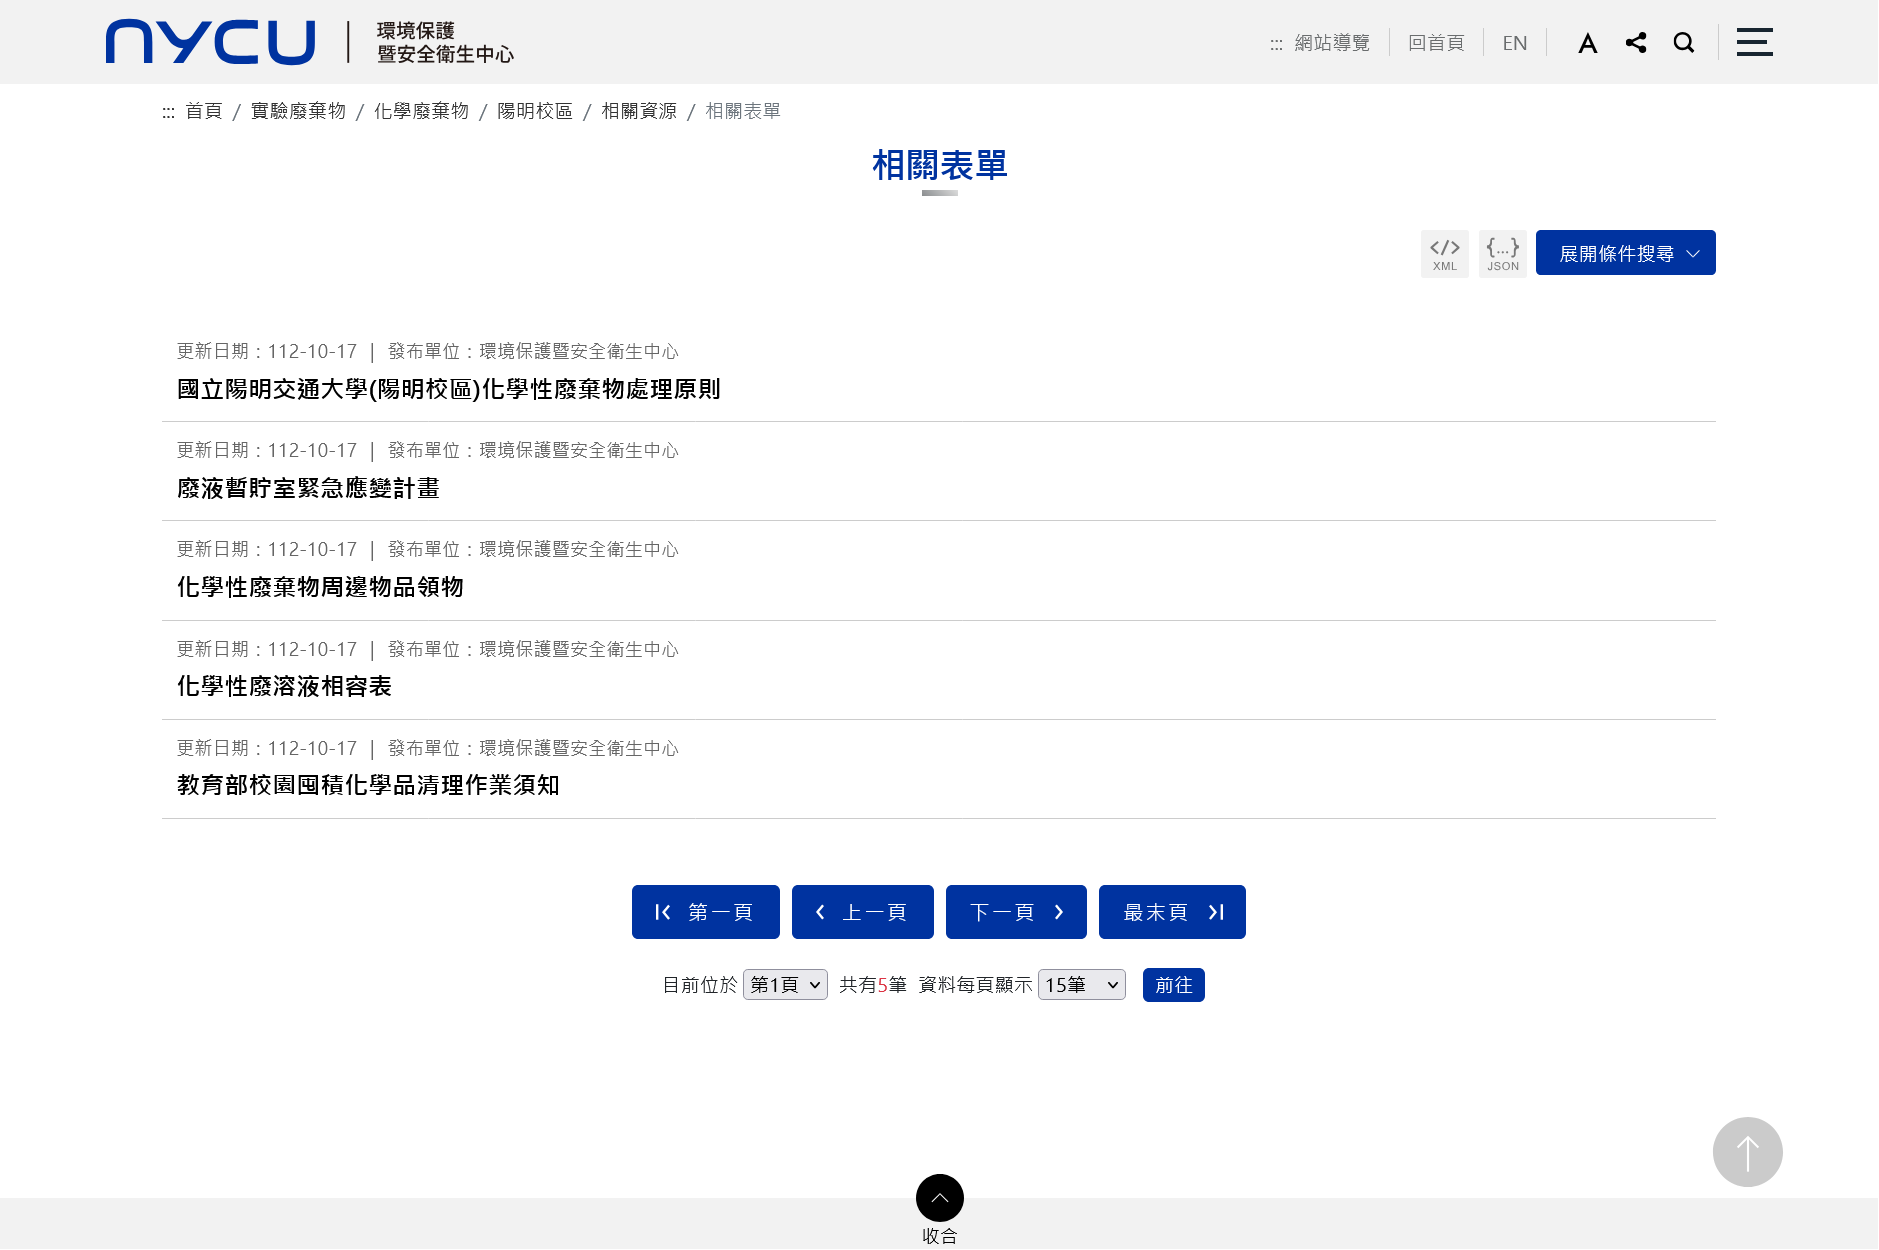The height and width of the screenshot is (1250, 1879).
Task: Select 化學廢棄物 in the breadcrumb
Action: pos(421,111)
